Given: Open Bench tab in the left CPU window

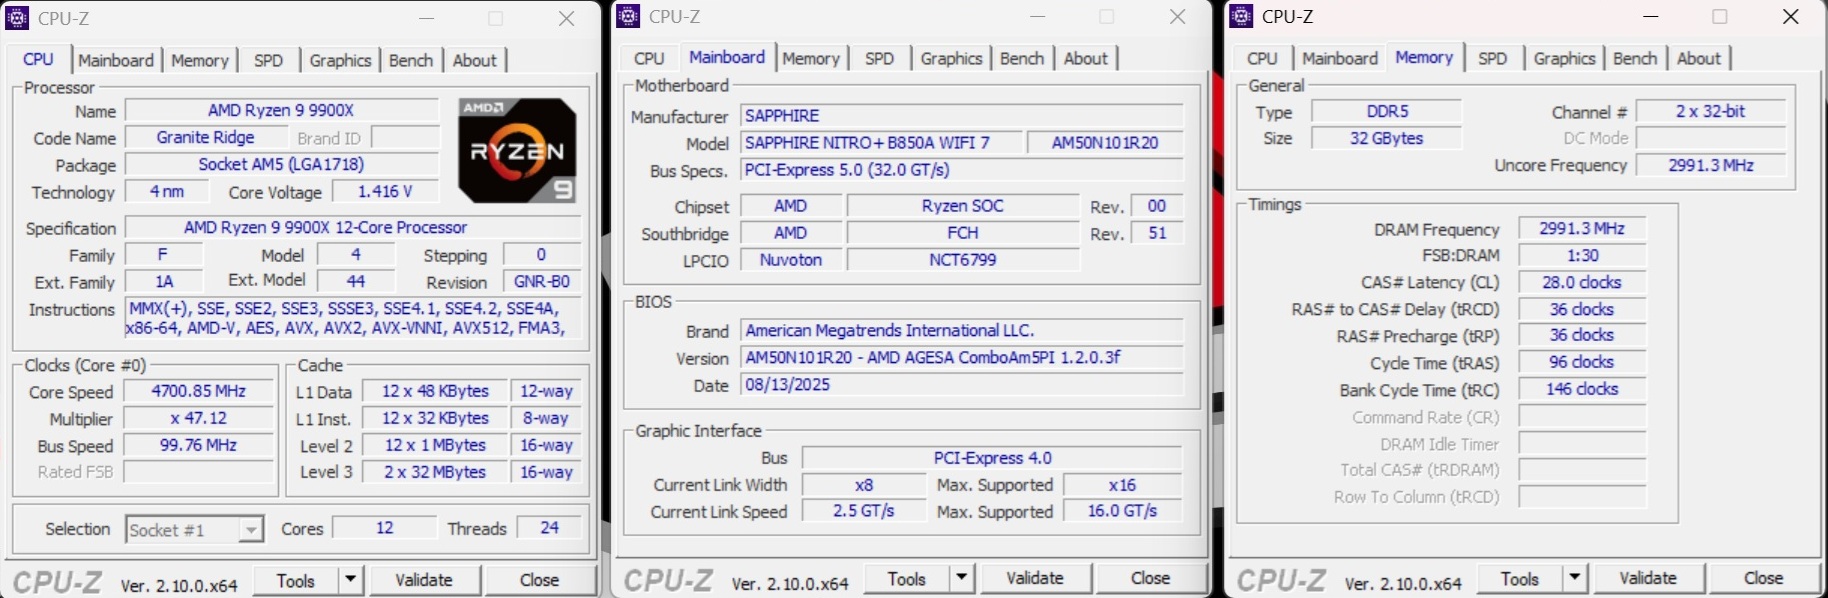Looking at the screenshot, I should [411, 60].
